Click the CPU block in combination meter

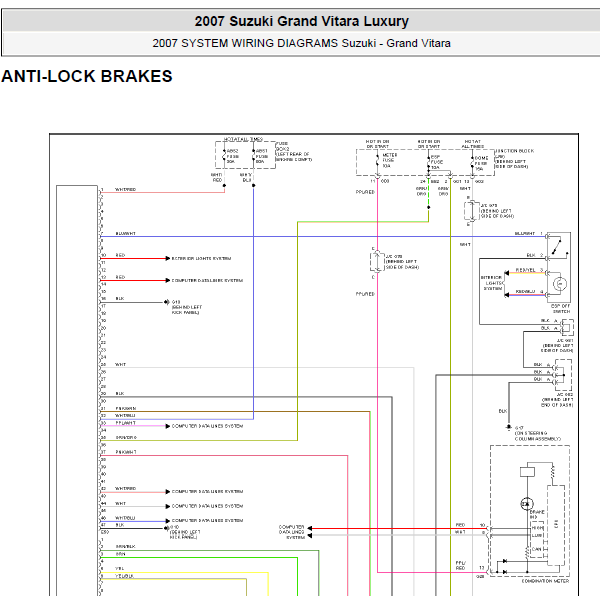556,524
